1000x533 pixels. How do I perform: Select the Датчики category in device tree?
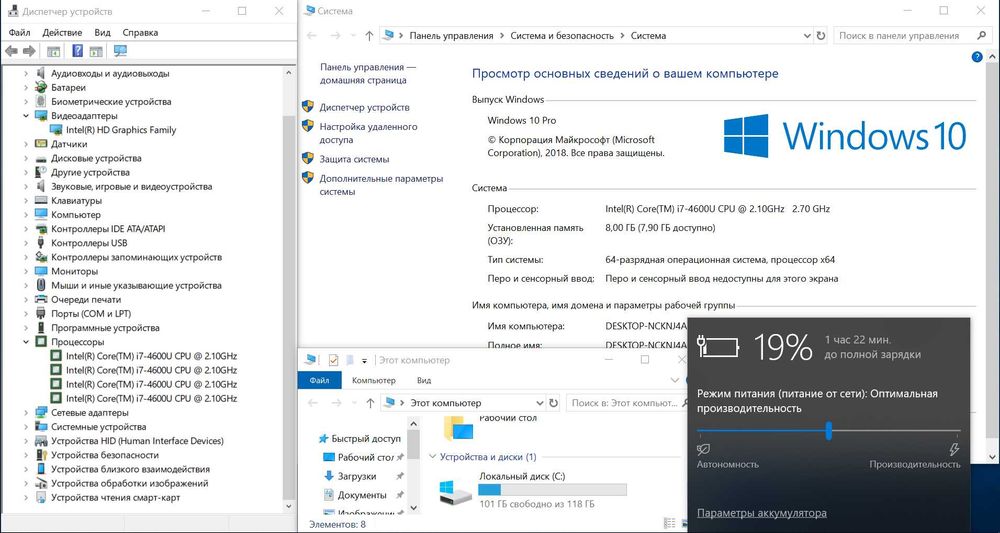click(x=69, y=144)
